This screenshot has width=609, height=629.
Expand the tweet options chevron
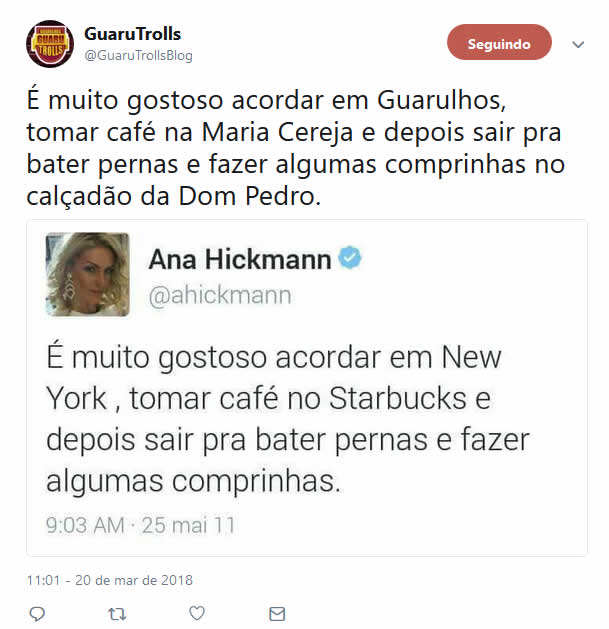click(578, 44)
